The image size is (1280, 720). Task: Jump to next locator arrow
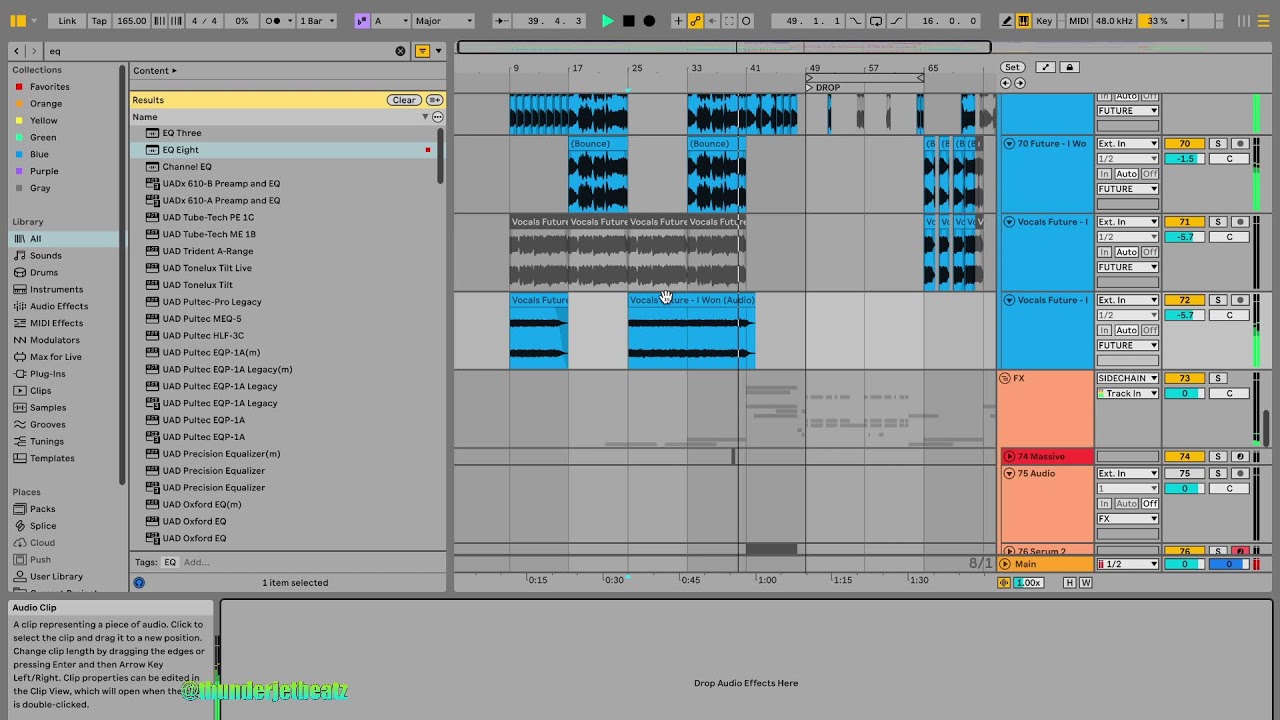[x=1018, y=83]
